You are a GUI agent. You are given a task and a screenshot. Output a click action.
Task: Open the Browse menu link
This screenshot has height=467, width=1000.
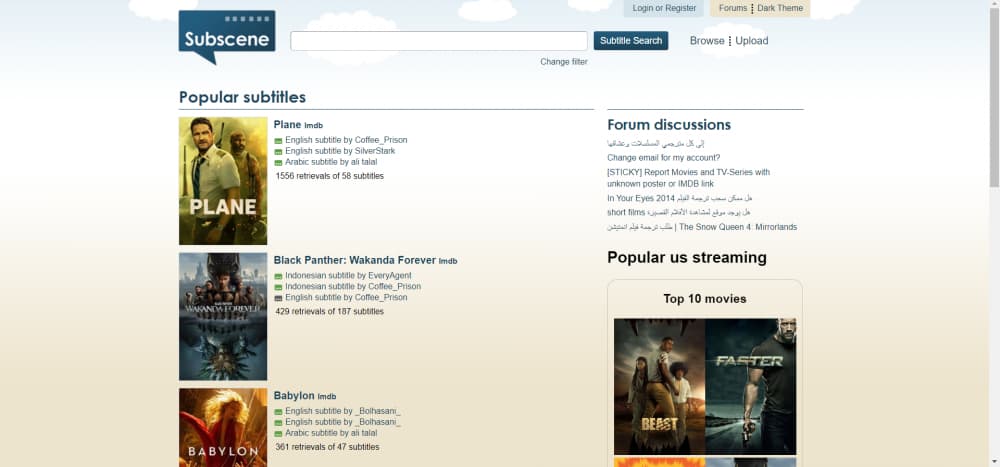(x=707, y=41)
